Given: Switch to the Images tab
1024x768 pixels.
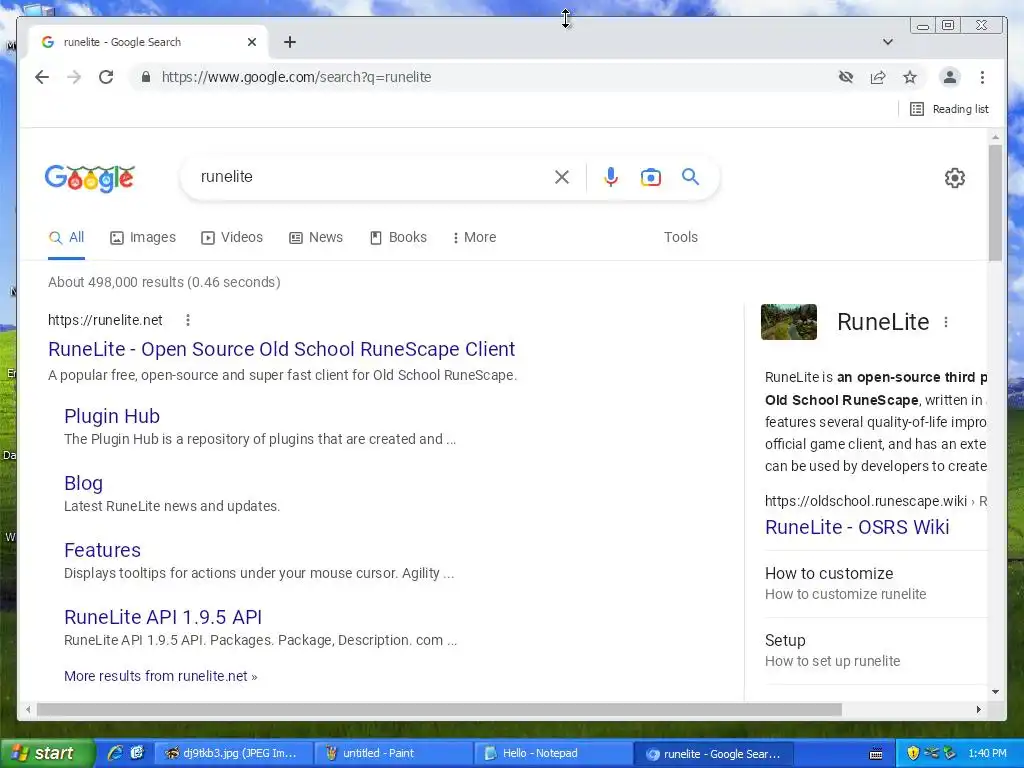Looking at the screenshot, I should tap(143, 238).
